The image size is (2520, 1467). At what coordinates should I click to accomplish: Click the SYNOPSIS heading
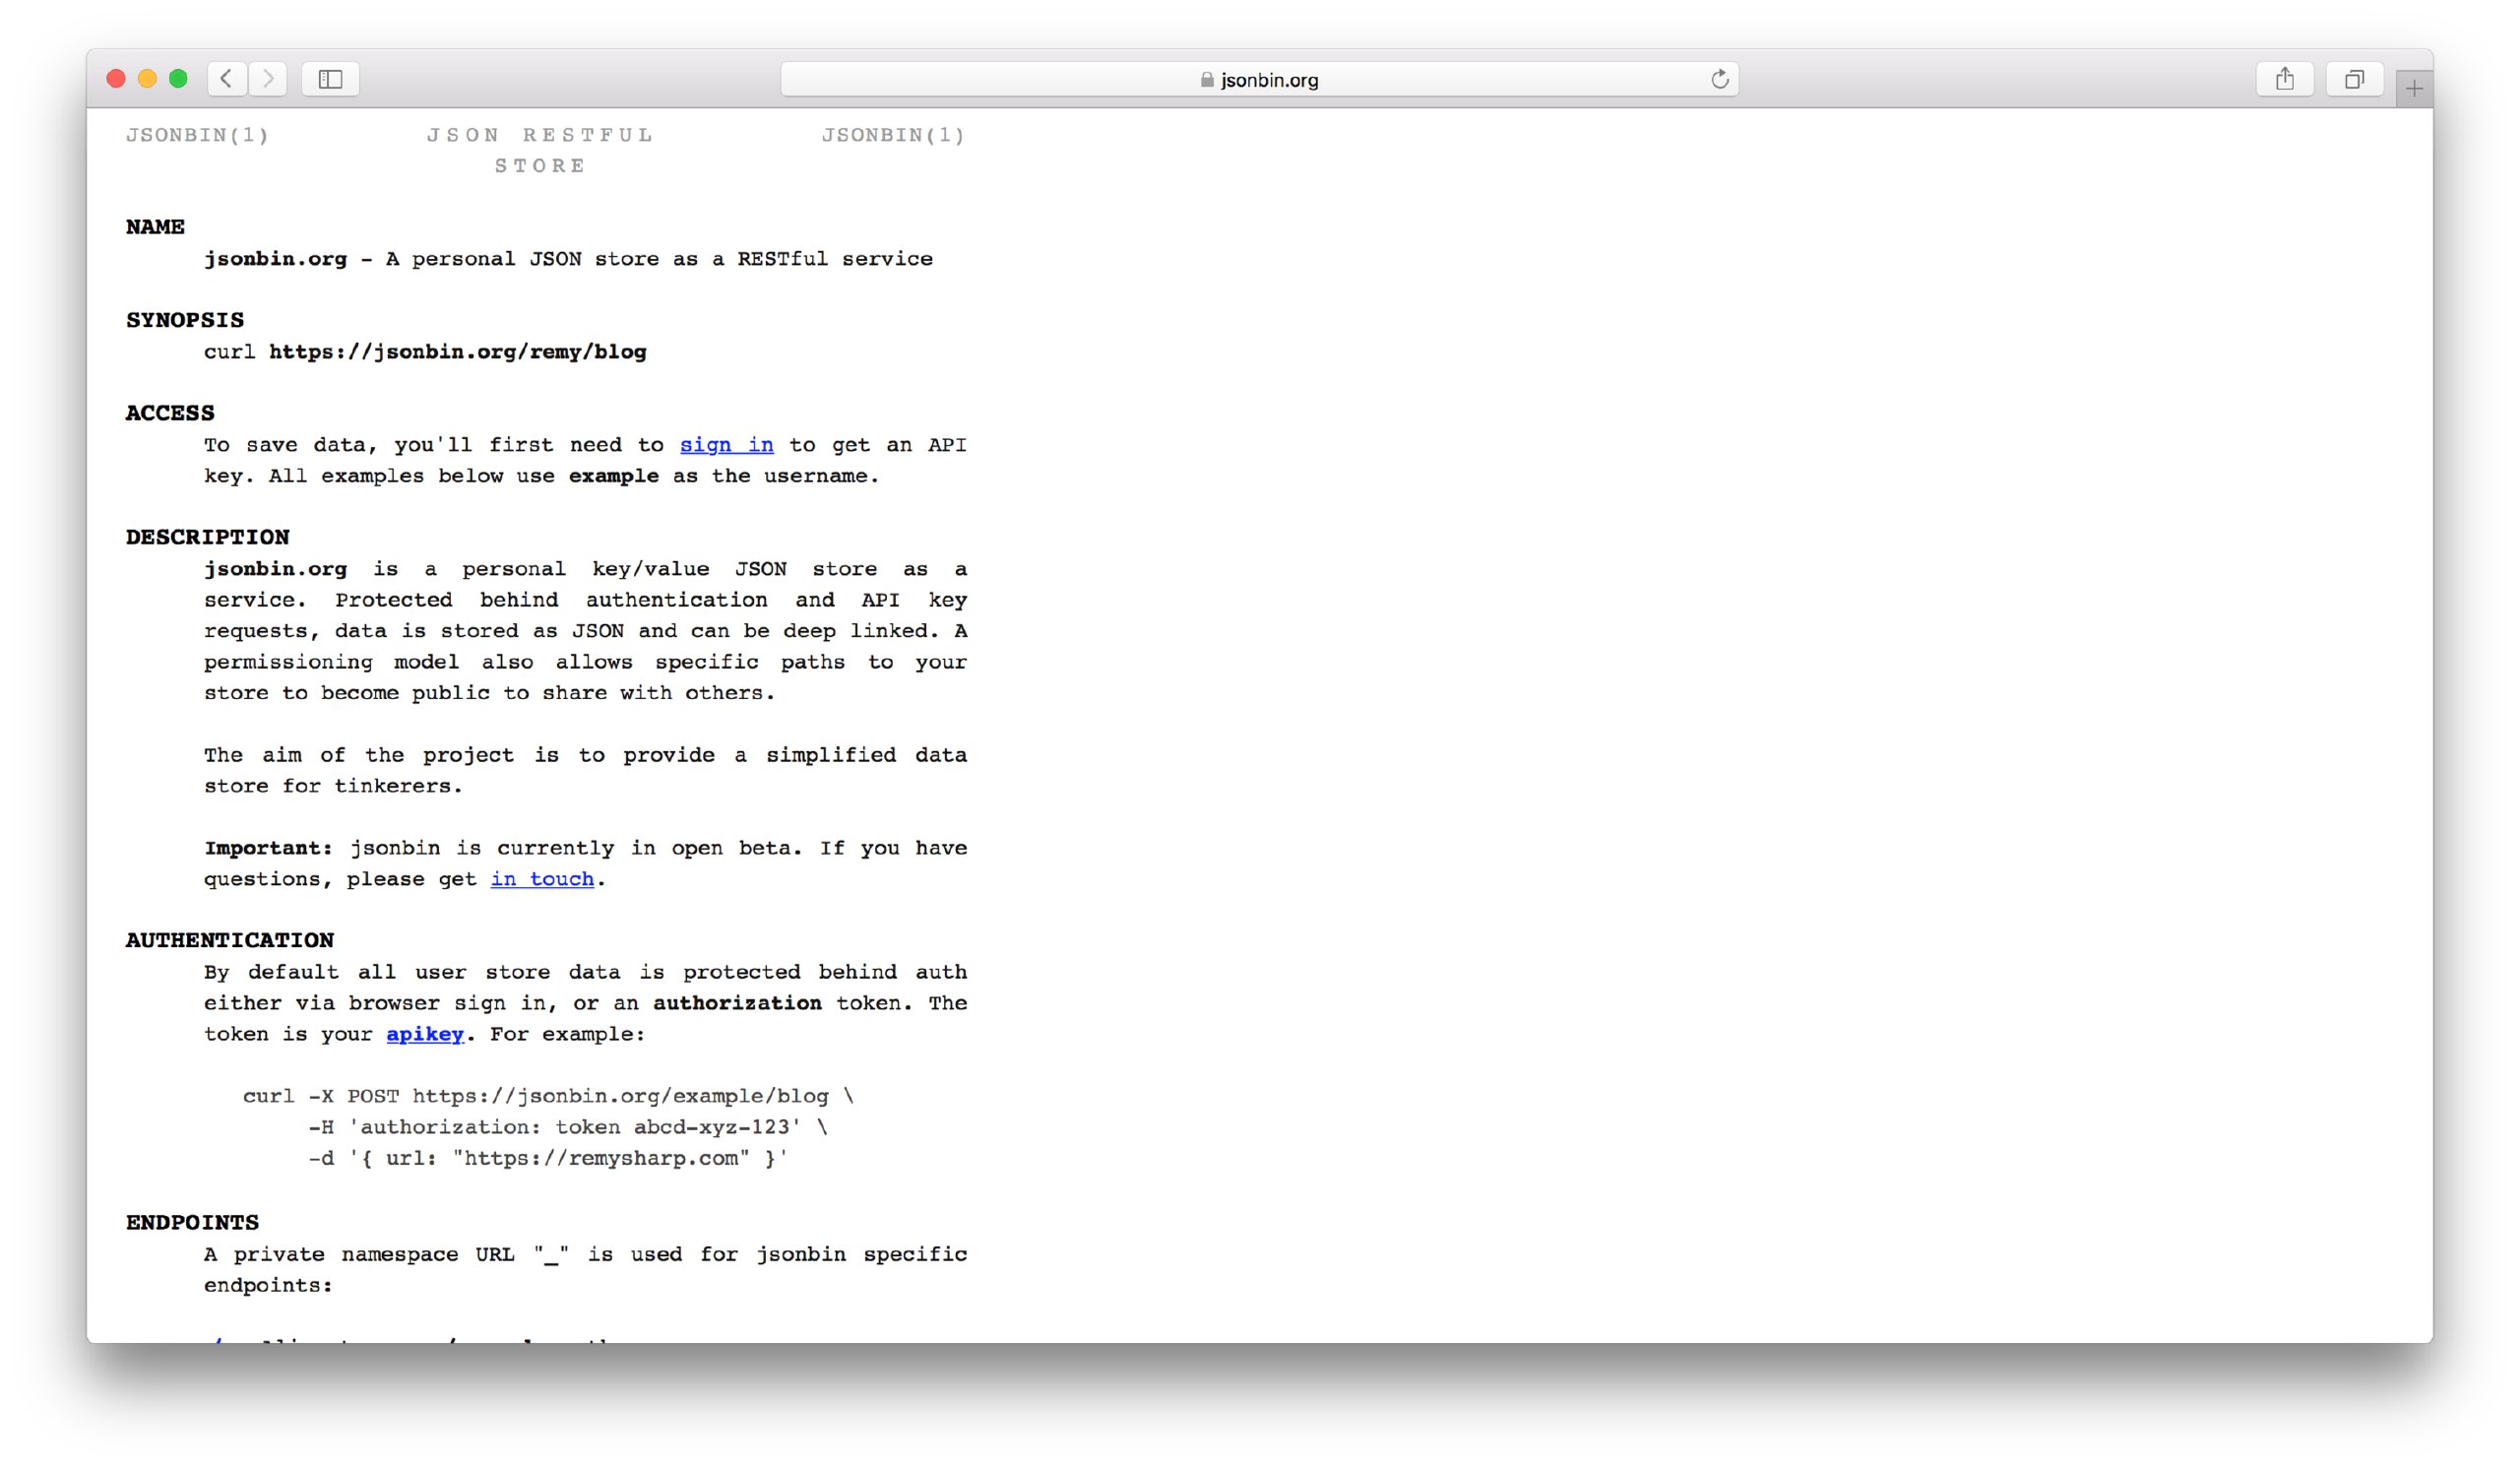(185, 320)
